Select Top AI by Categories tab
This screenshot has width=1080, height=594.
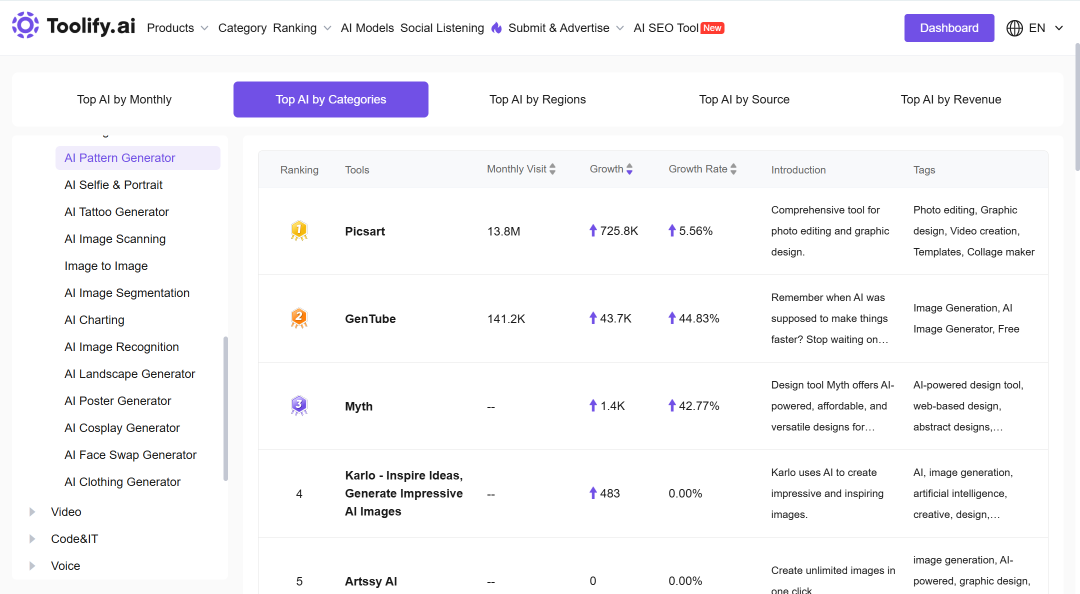[331, 99]
